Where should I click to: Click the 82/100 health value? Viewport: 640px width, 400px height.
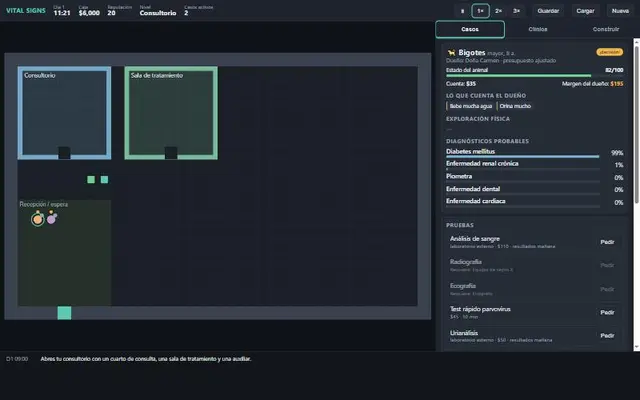pyautogui.click(x=614, y=70)
